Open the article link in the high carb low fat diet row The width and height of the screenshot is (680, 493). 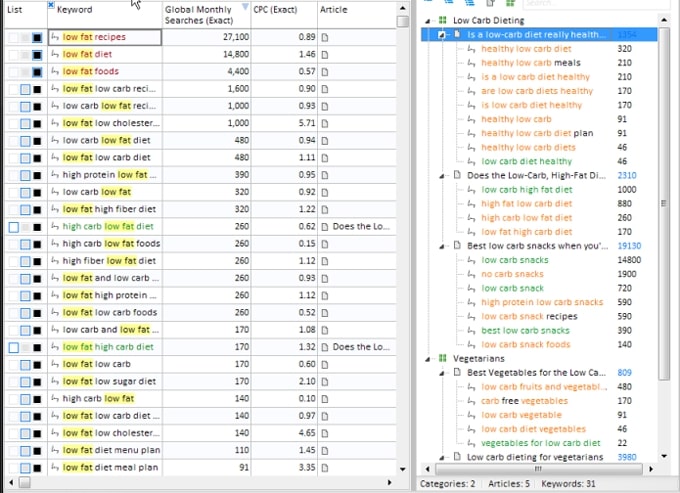tap(361, 226)
